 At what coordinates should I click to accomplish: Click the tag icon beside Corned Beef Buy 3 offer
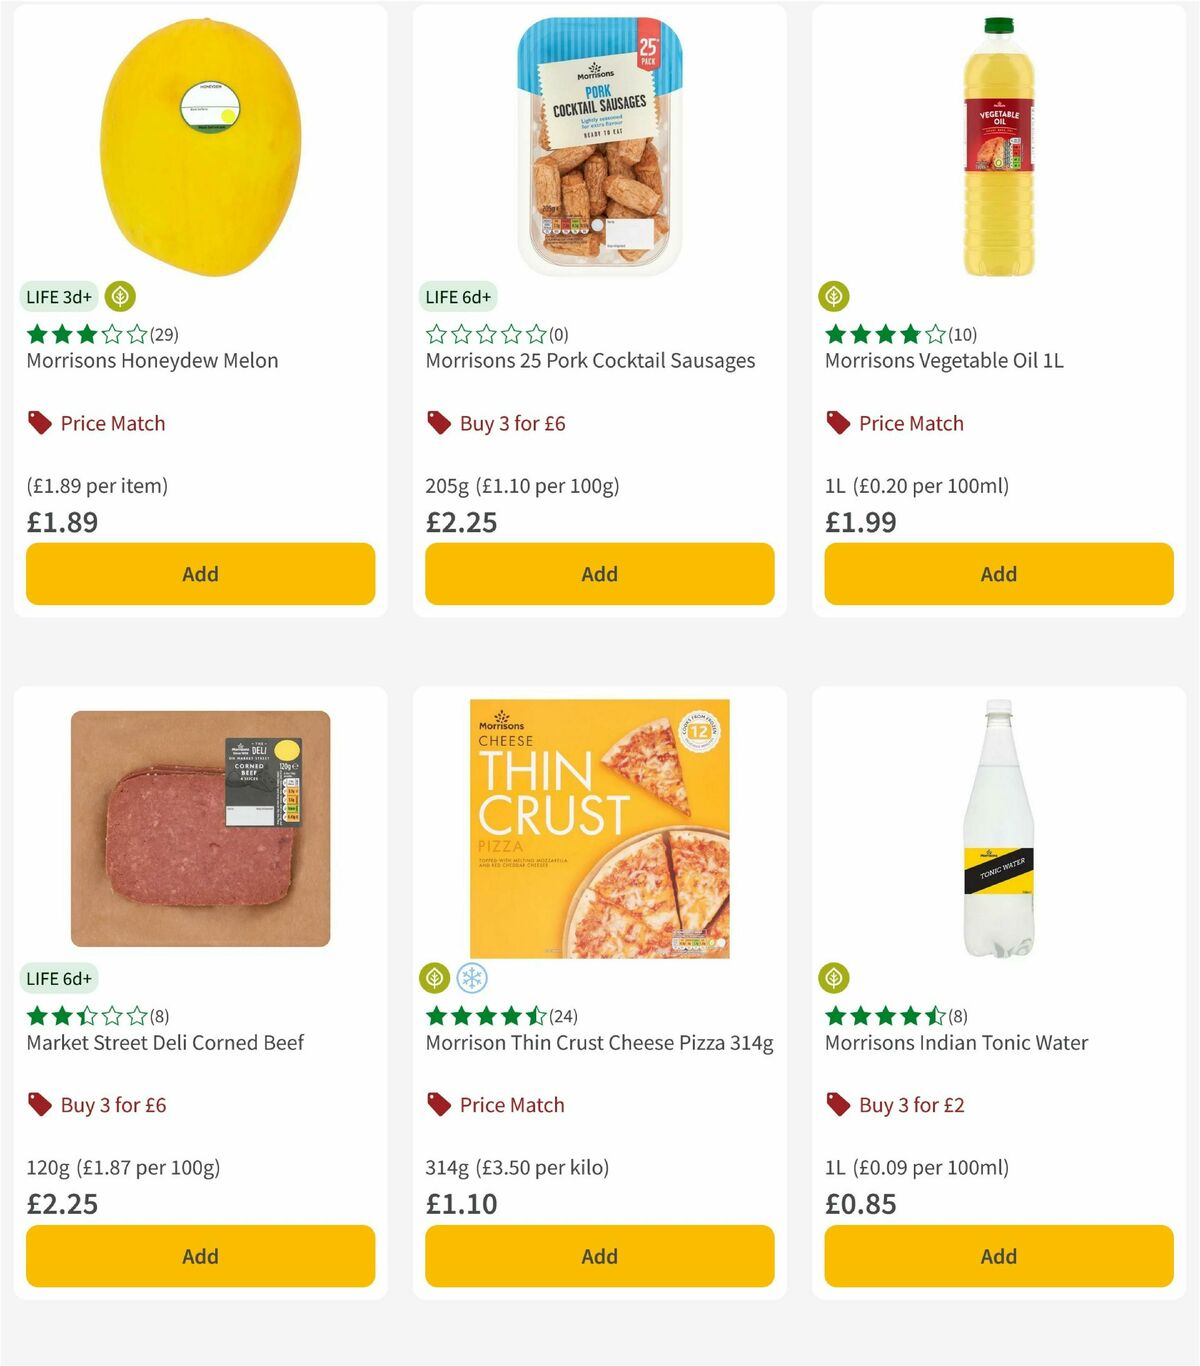(x=39, y=1105)
